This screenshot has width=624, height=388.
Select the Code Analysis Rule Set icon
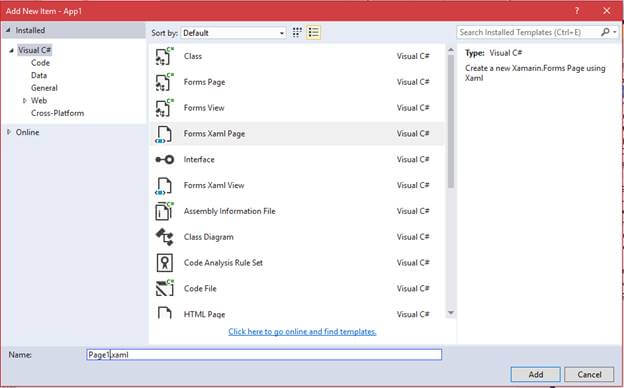164,263
